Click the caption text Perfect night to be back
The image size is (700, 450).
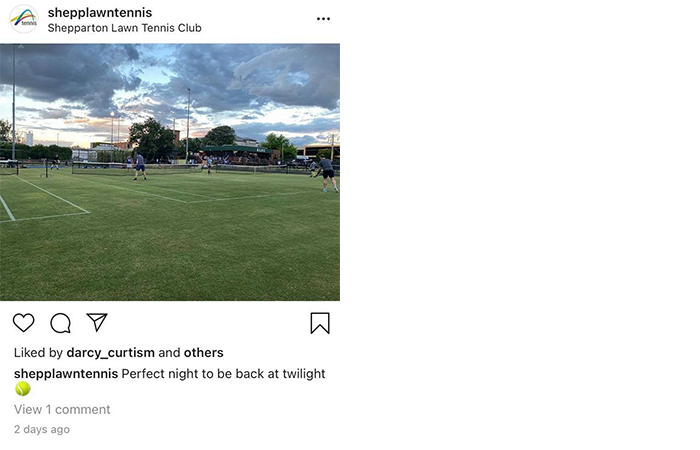click(223, 374)
